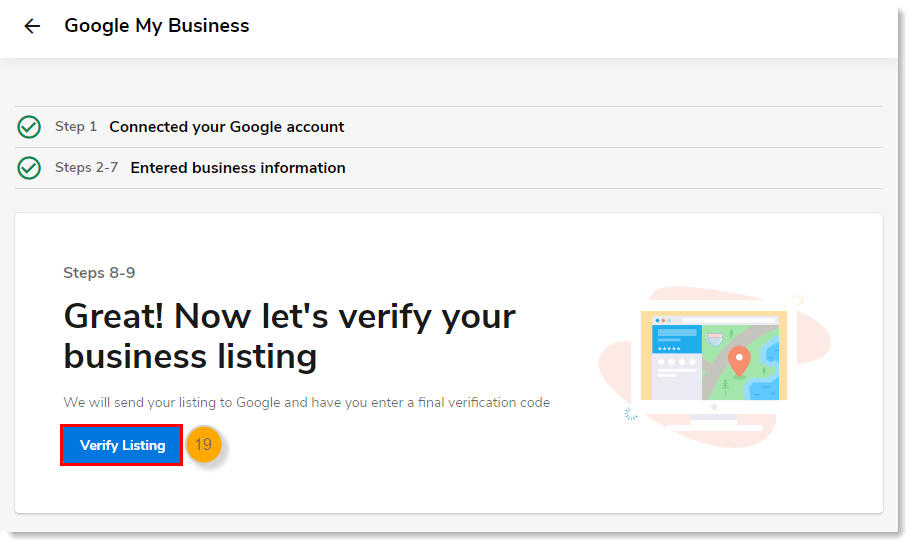The image size is (913, 547).
Task: Go back using the left arrow icon
Action: [32, 26]
